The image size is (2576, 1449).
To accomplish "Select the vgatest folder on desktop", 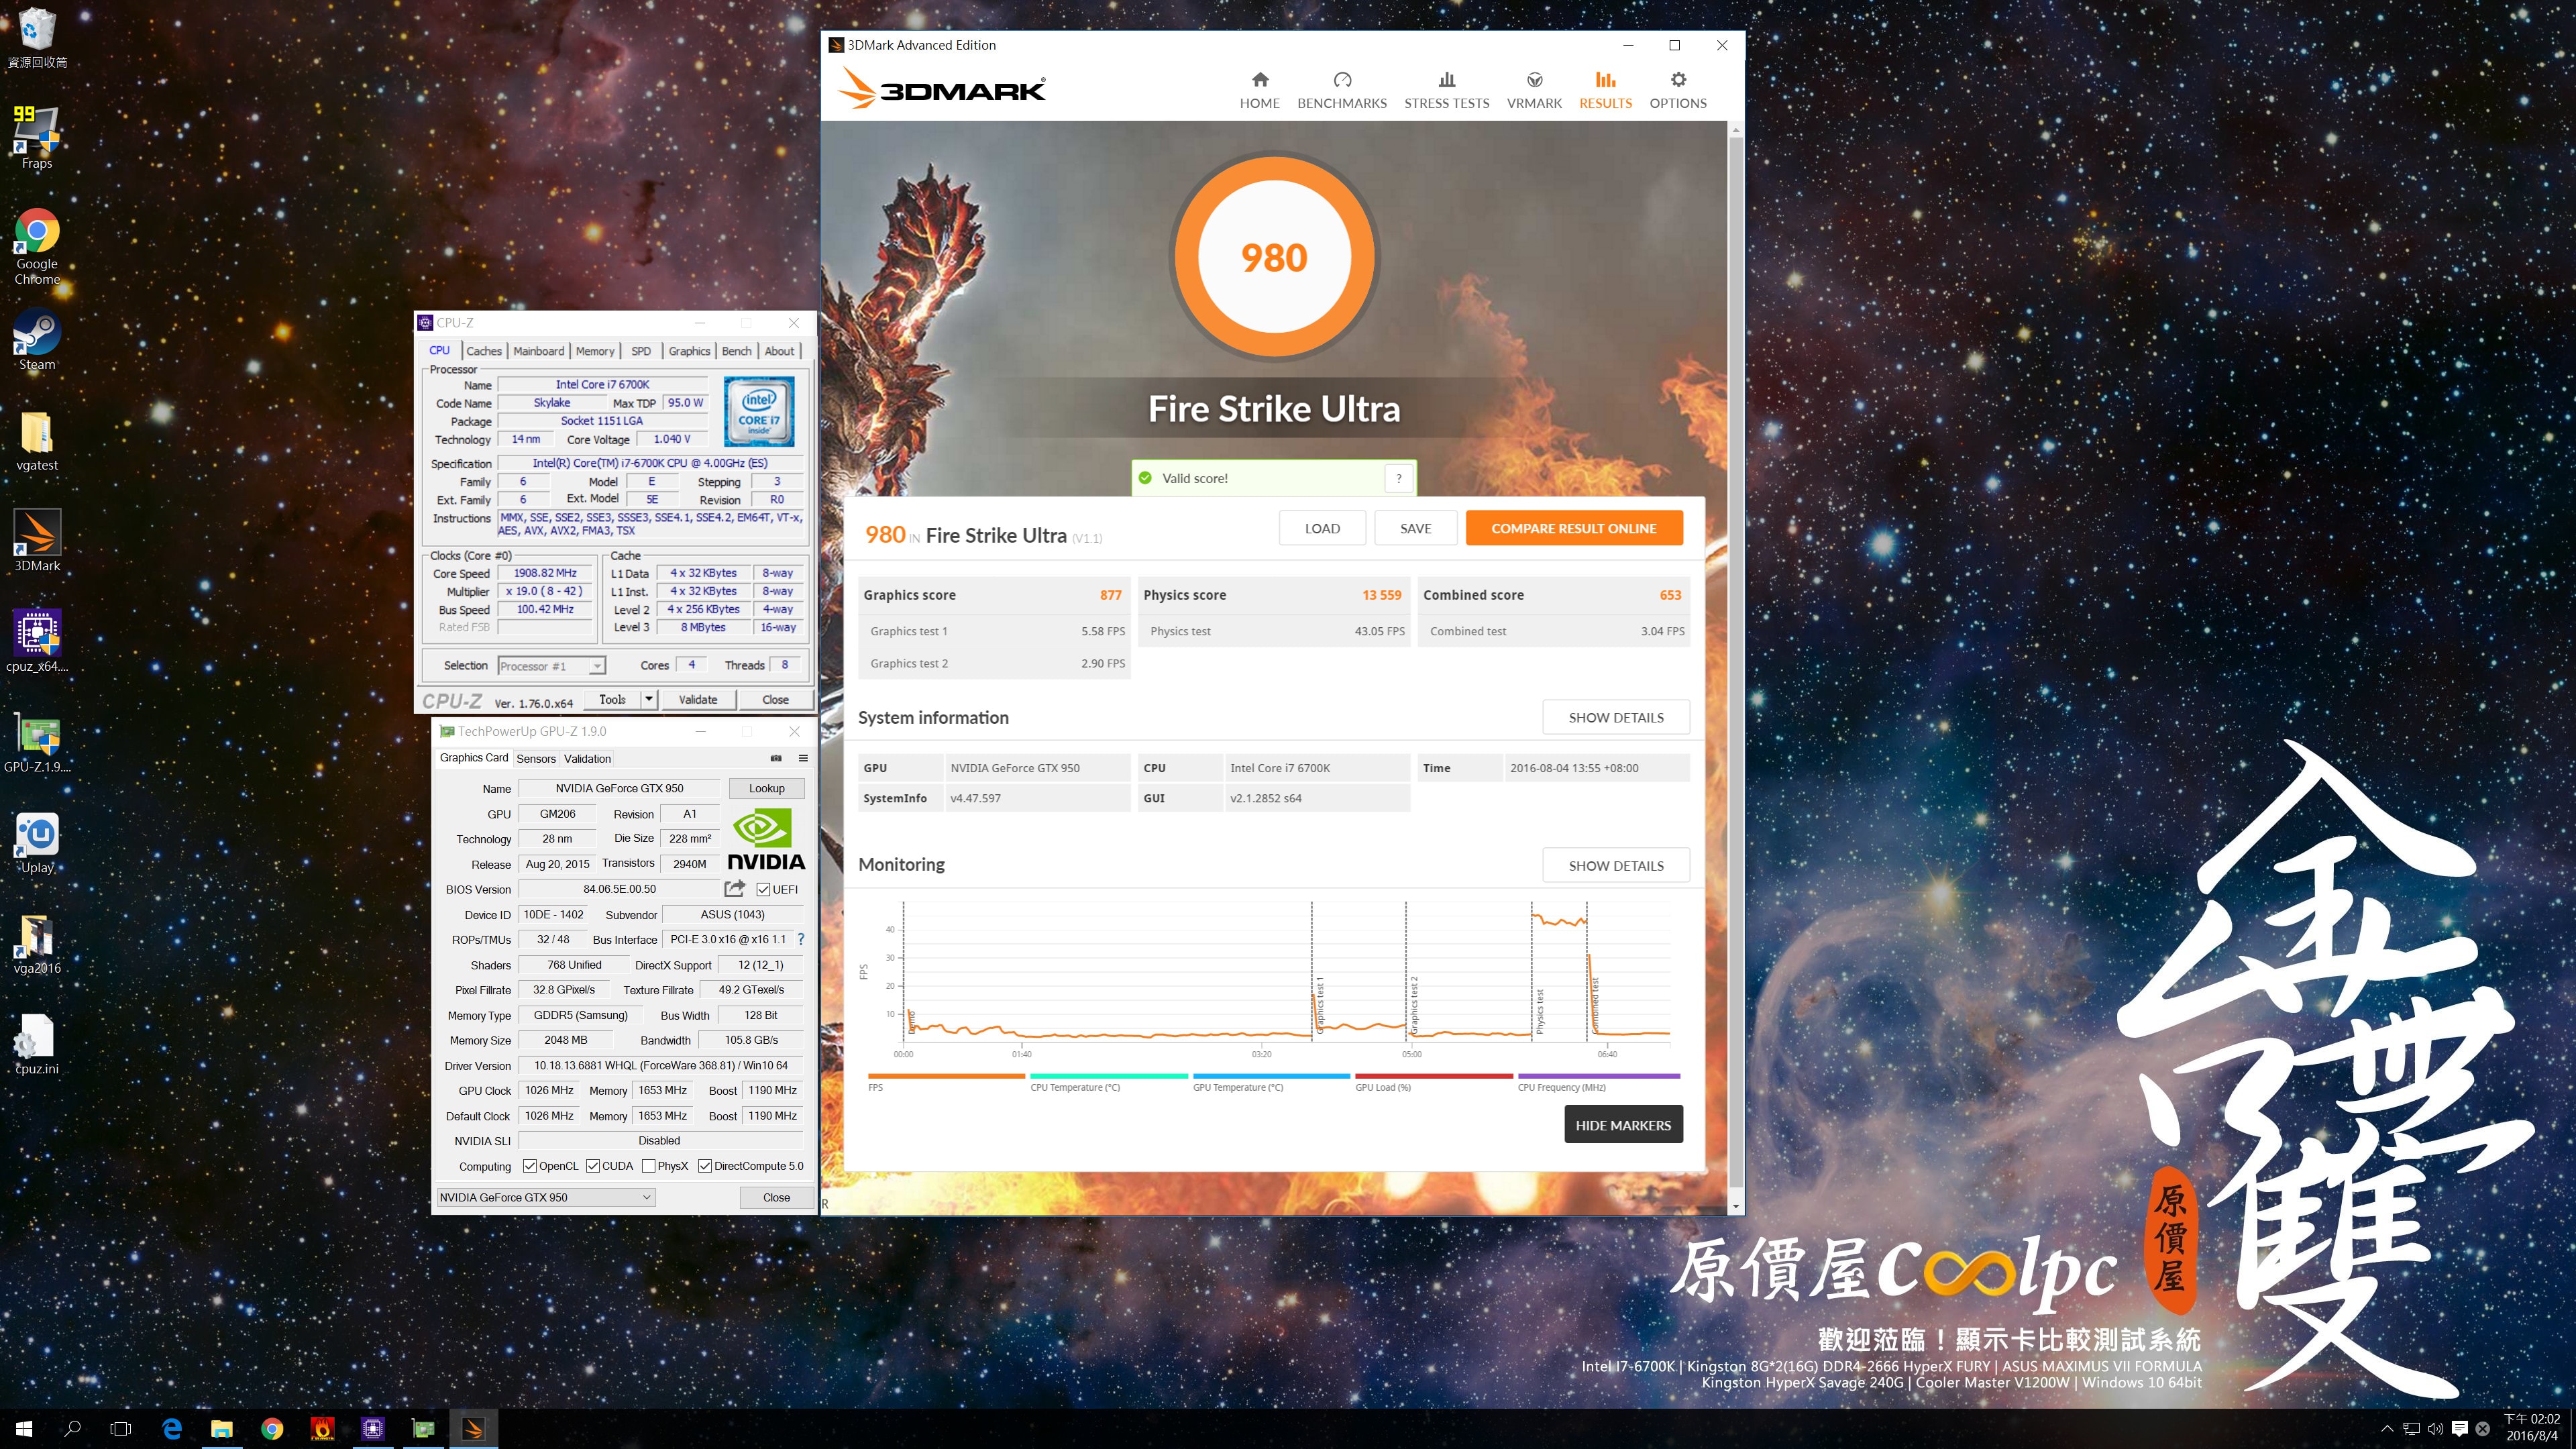I will pyautogui.click(x=37, y=441).
